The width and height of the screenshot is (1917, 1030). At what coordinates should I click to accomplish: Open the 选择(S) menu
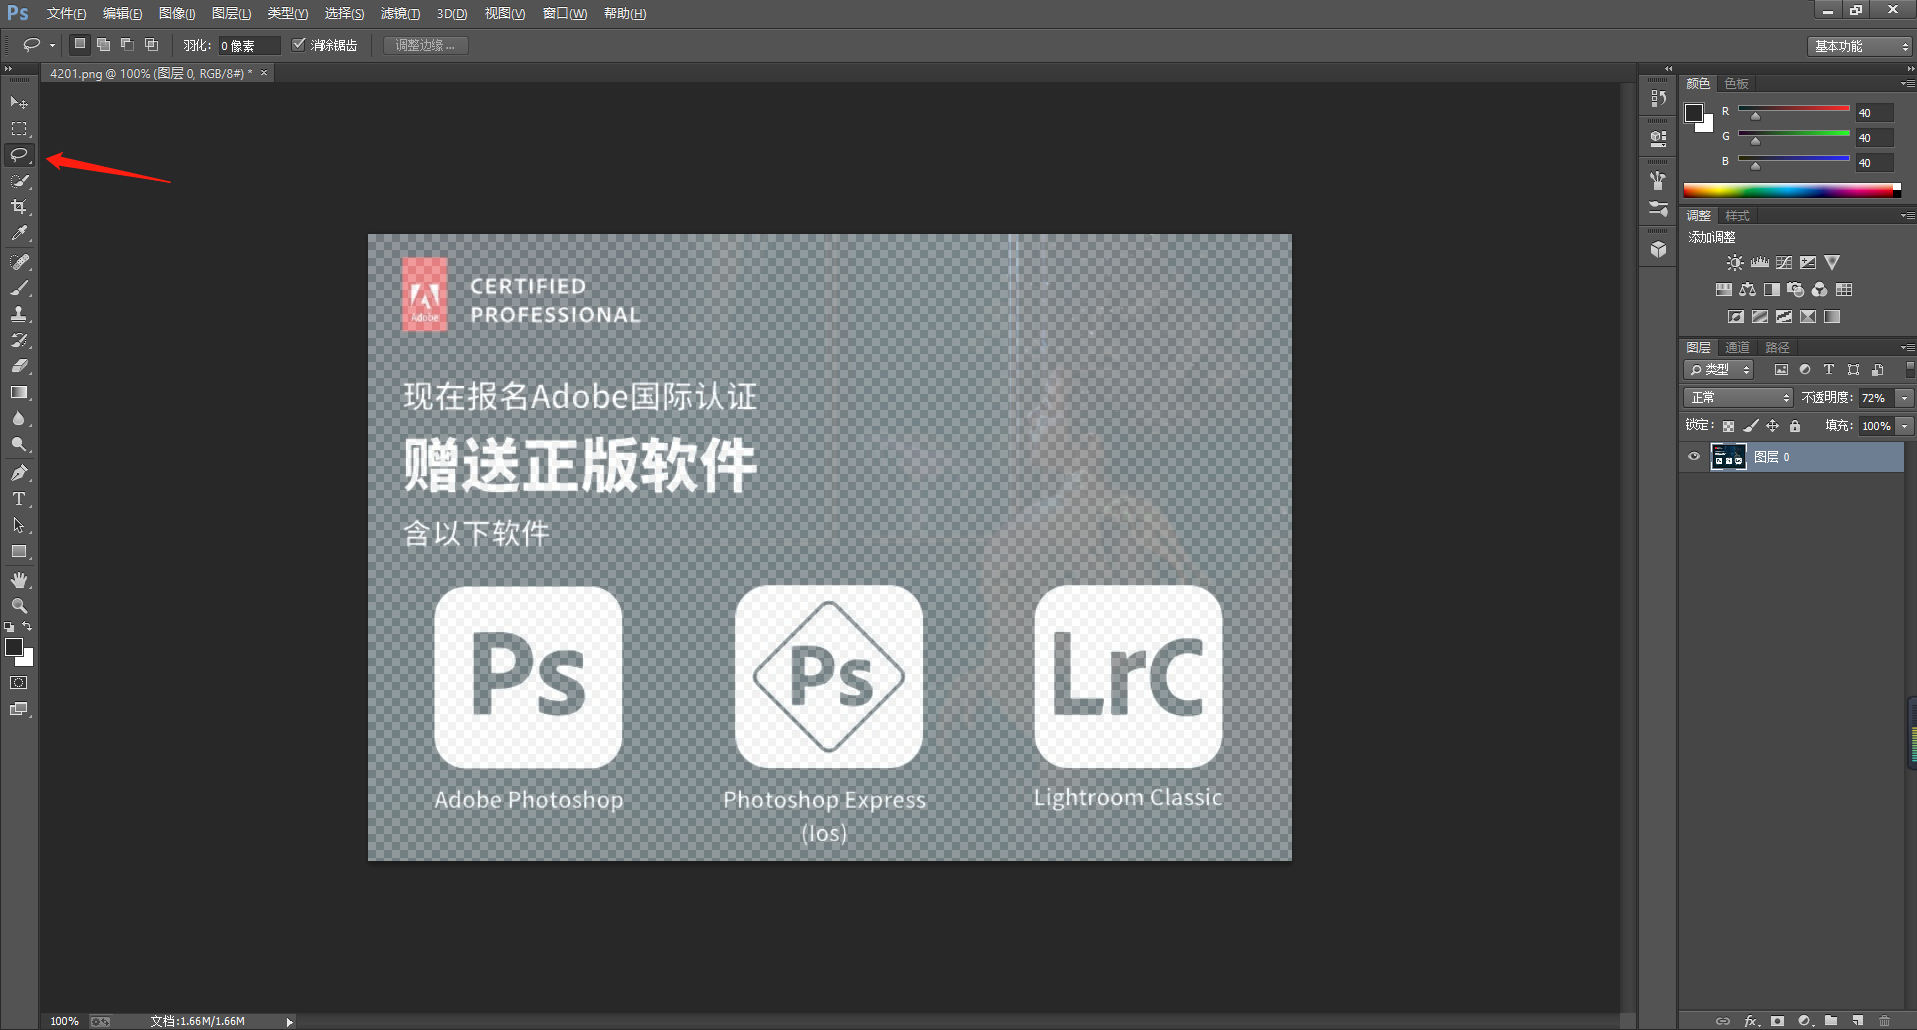point(344,14)
